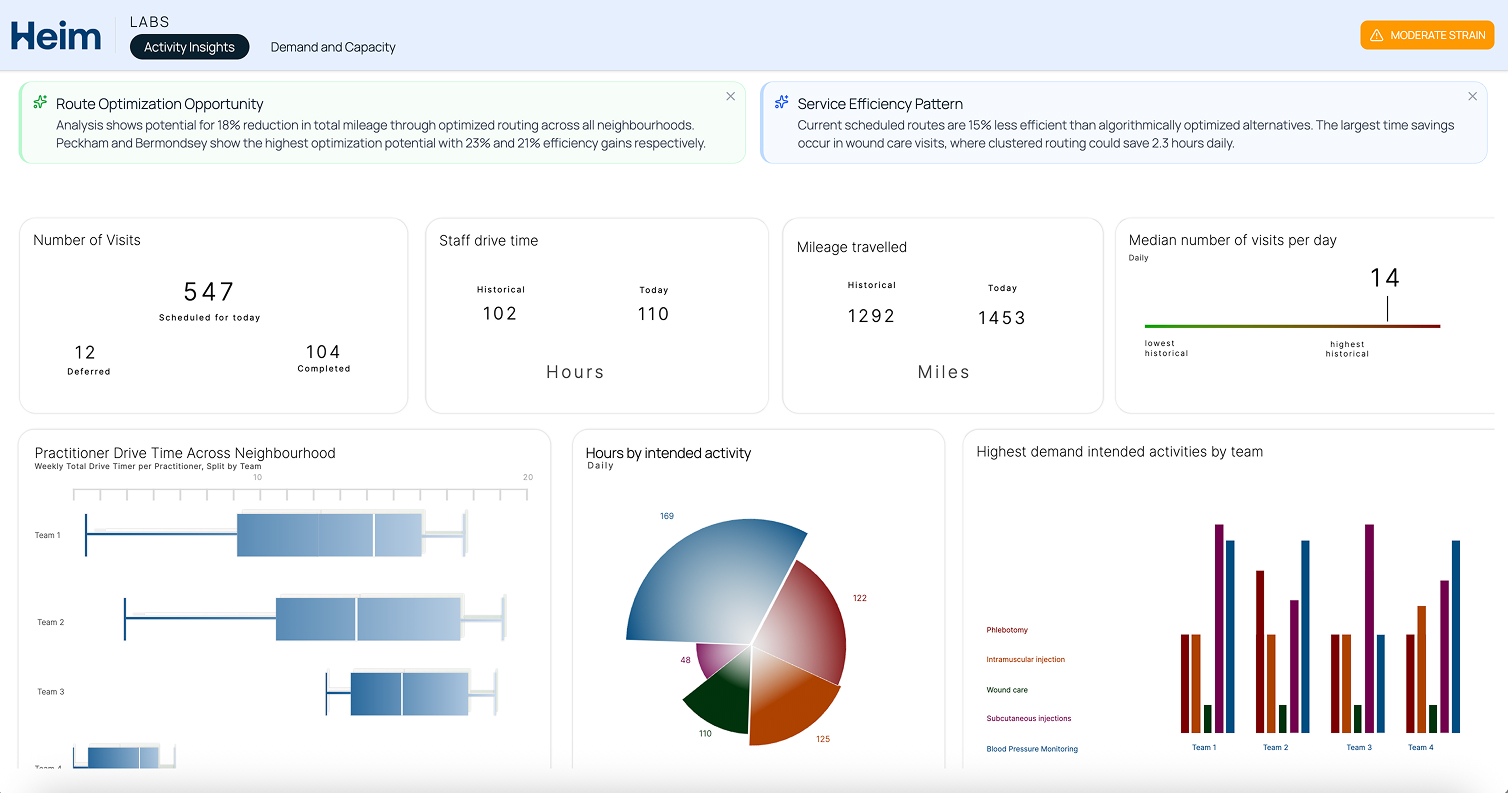Dismiss the Route Optimization Opportunity card

pos(730,96)
